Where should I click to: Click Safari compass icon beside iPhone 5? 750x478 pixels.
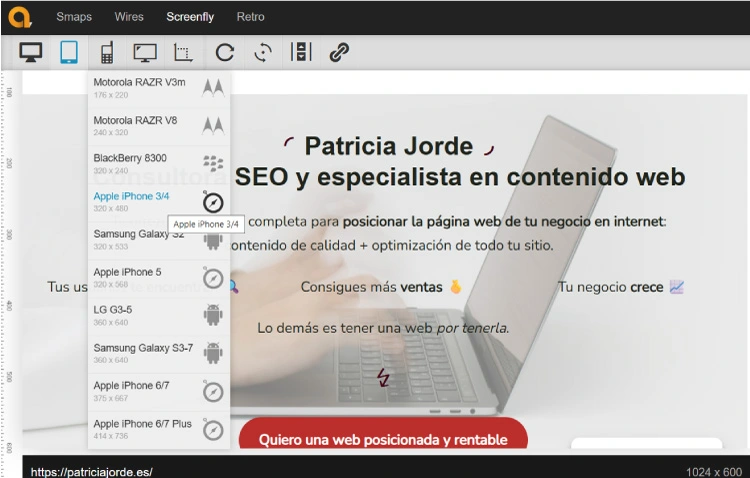point(213,278)
